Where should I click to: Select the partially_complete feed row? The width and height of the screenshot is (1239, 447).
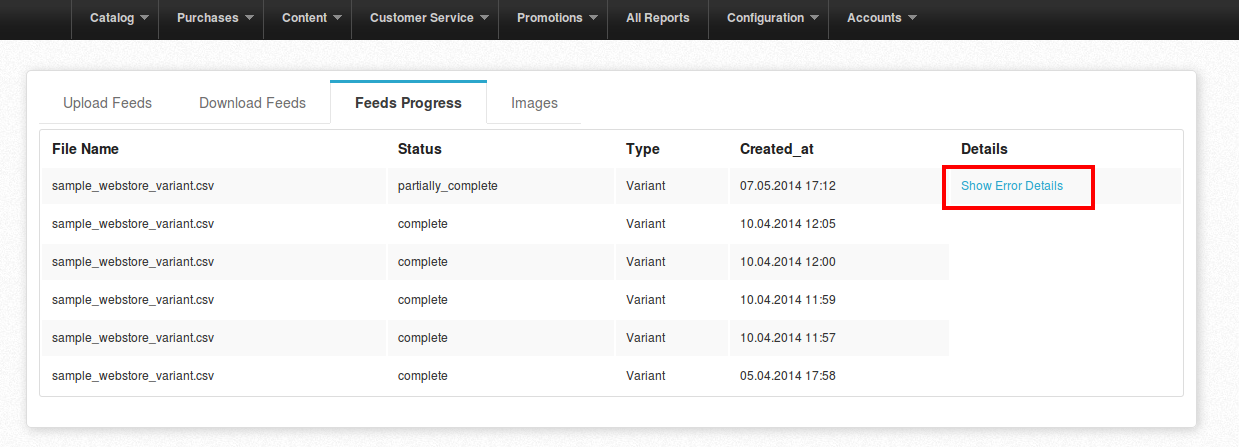tap(610, 186)
